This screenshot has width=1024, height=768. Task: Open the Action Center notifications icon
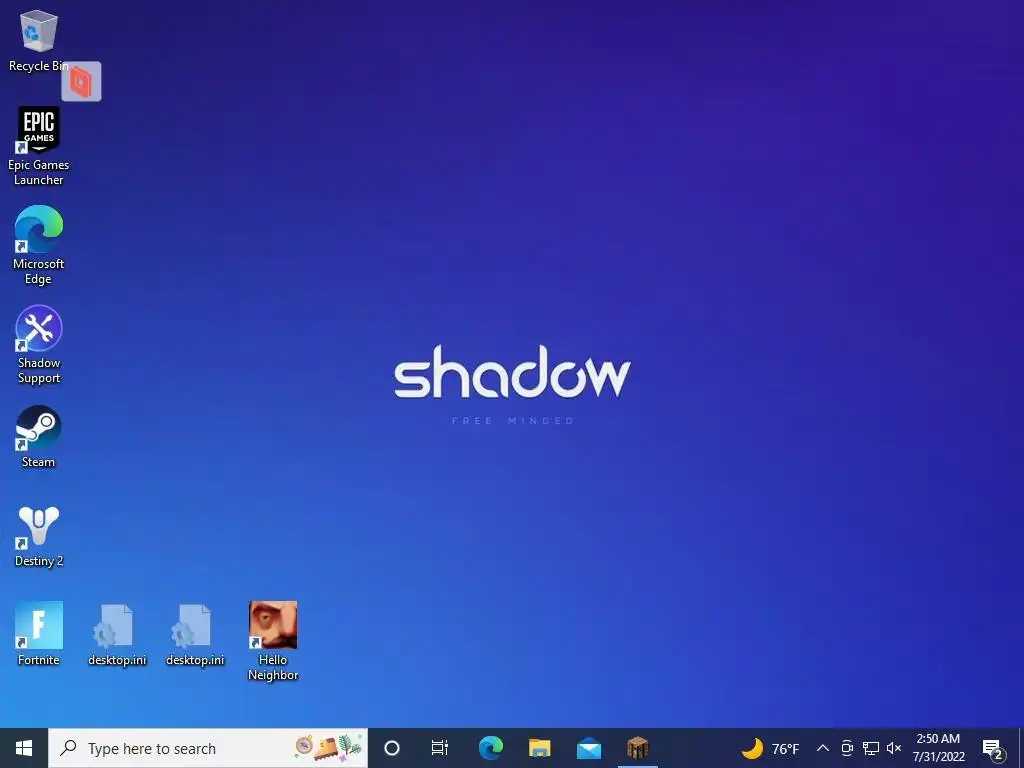(993, 749)
